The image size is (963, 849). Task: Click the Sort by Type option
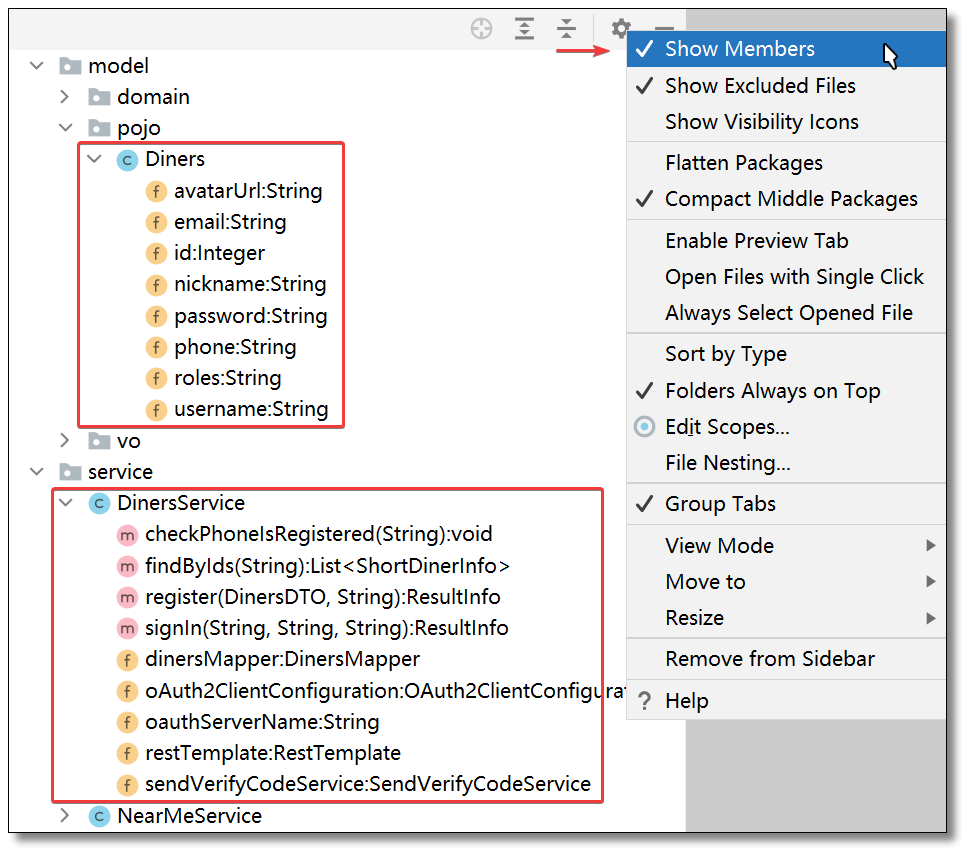[725, 354]
